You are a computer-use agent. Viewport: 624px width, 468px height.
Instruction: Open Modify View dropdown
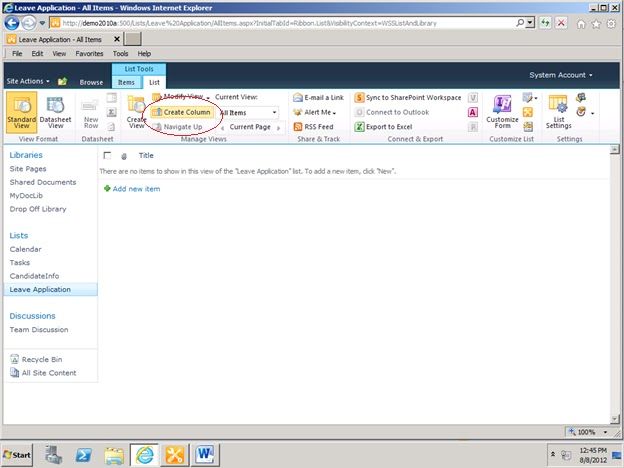click(x=181, y=97)
